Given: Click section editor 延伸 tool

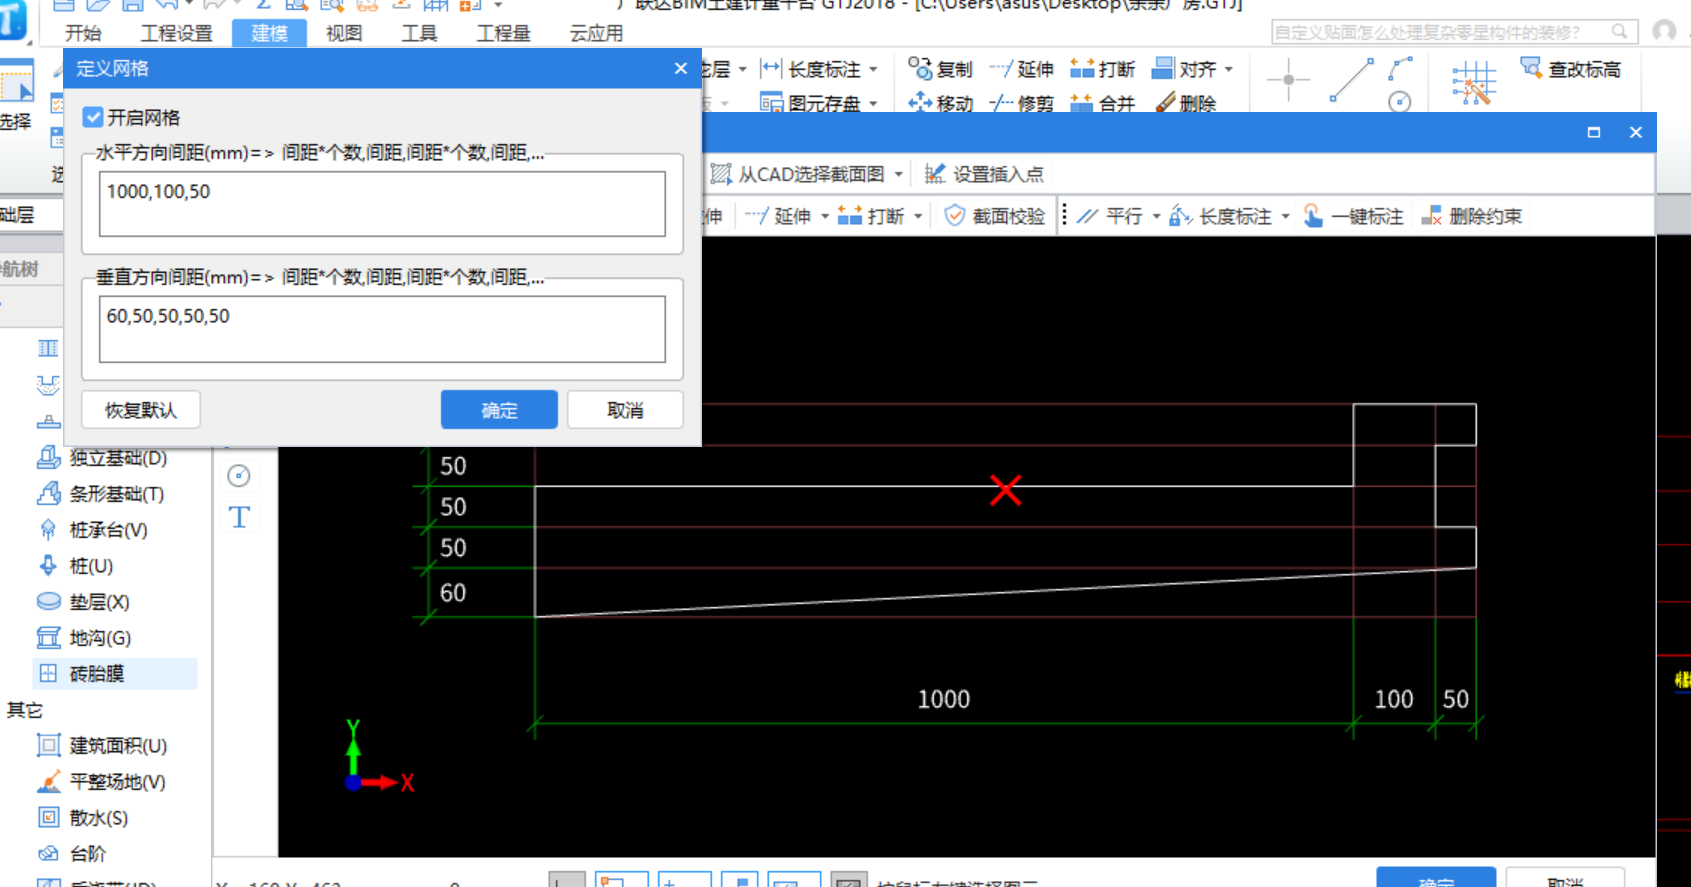Looking at the screenshot, I should (780, 216).
